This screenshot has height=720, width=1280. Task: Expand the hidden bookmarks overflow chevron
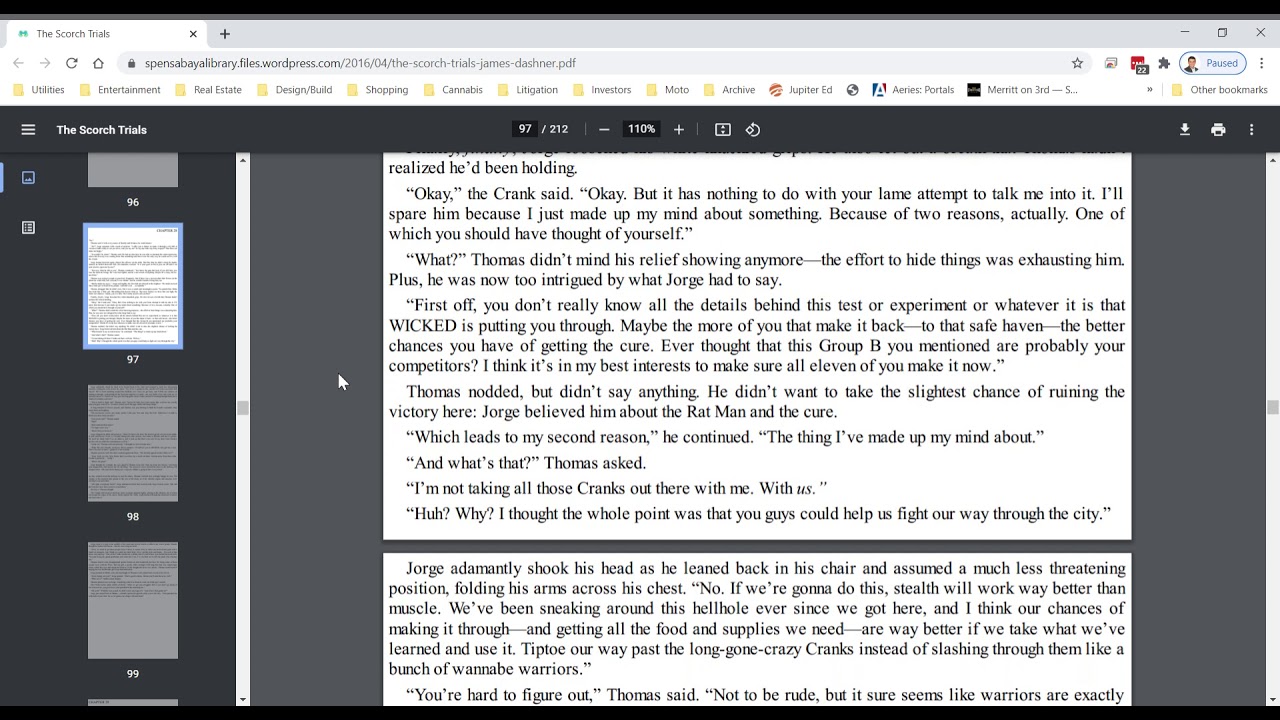tap(1149, 90)
